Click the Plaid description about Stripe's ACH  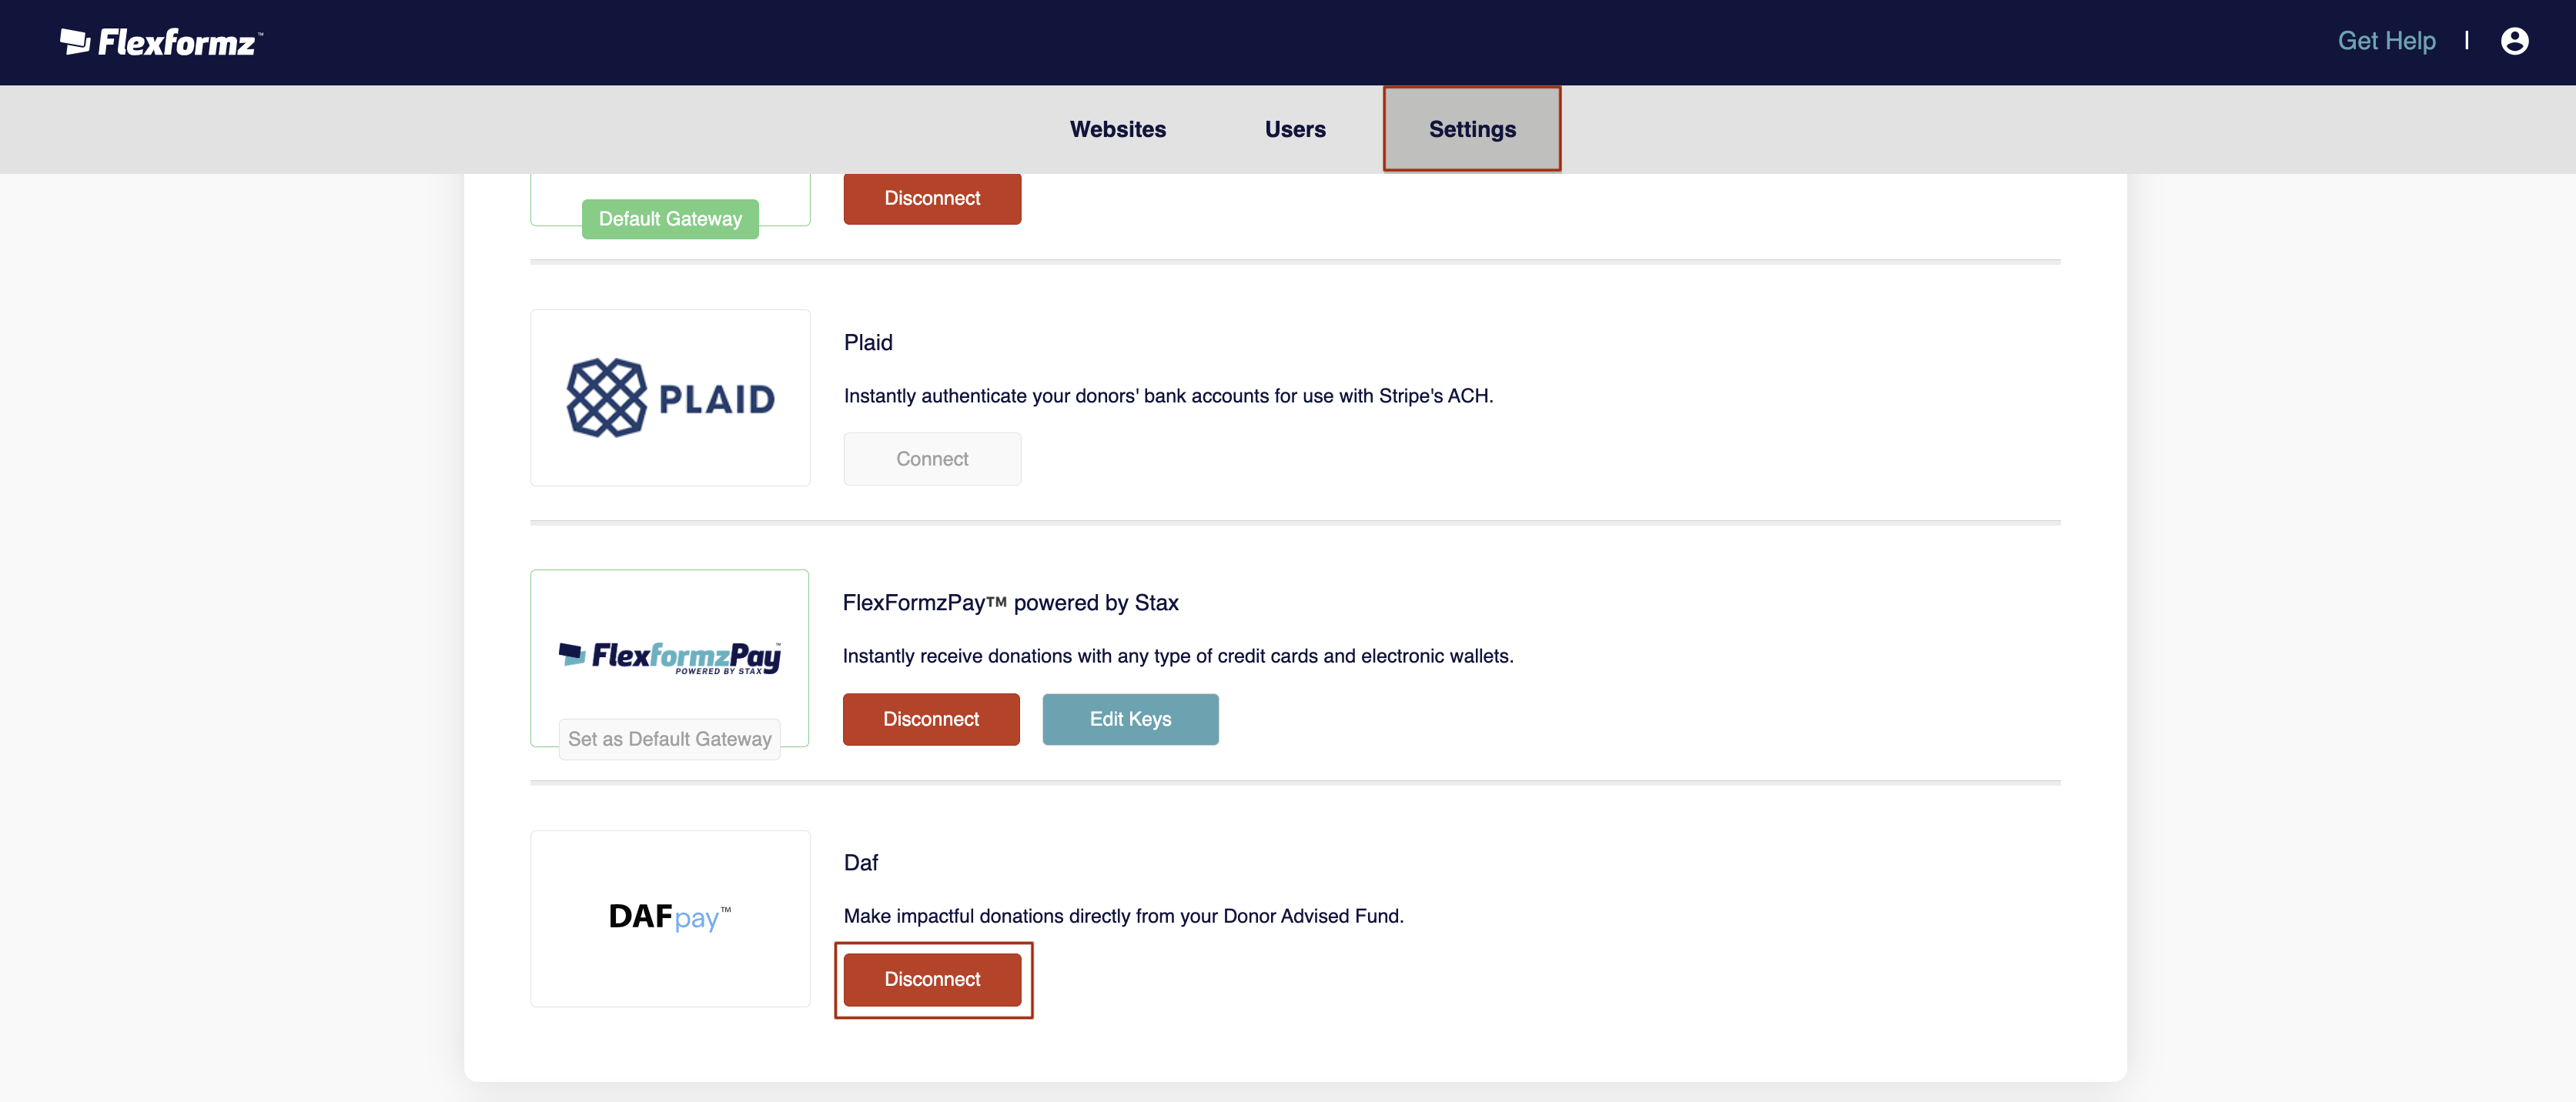click(x=1168, y=396)
